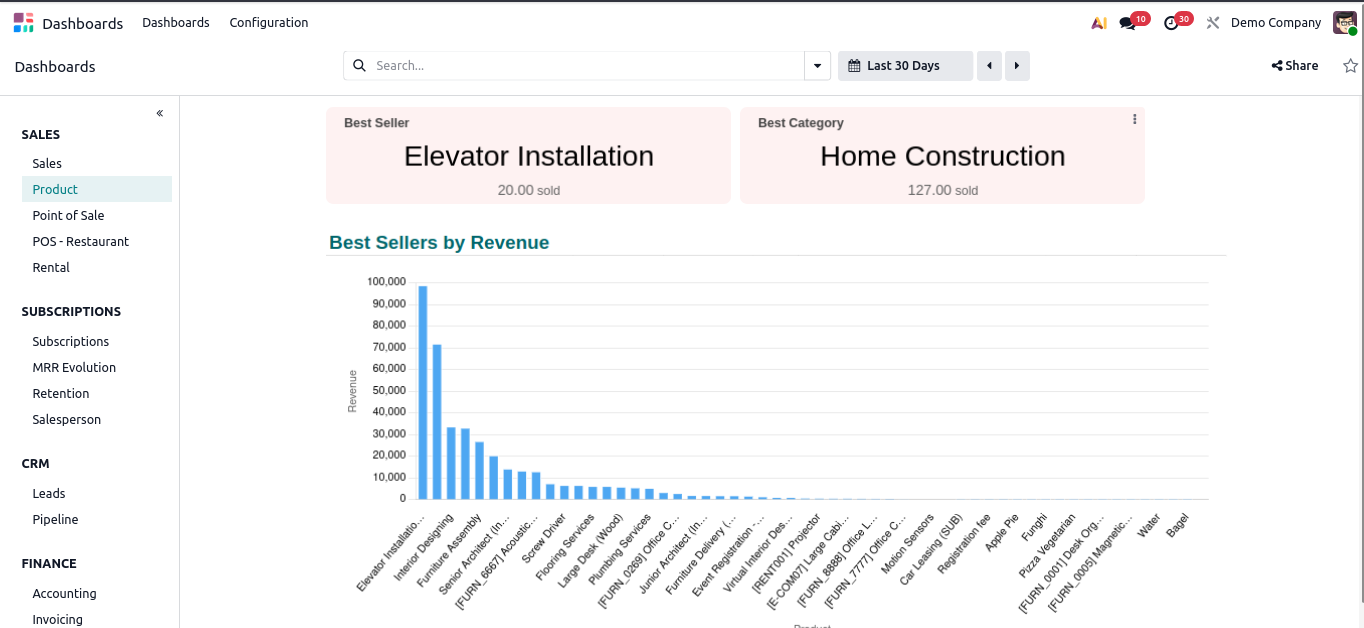Click the Elevator Installation revenue bar
The image size is (1364, 628).
[x=423, y=392]
